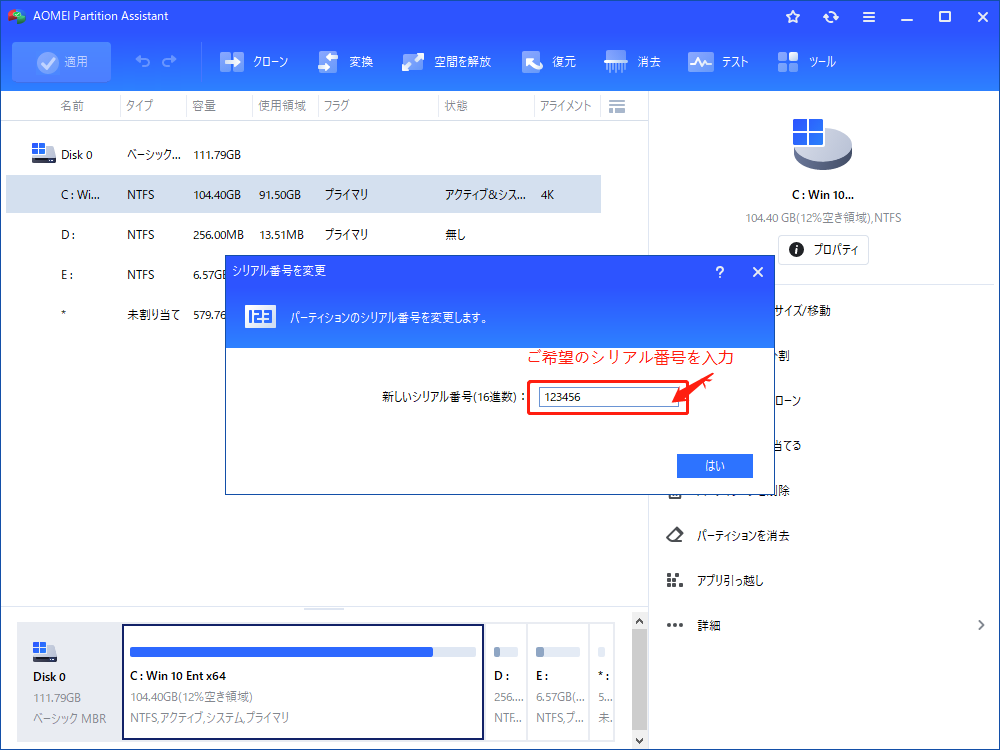Click the disk map scrollbar down arrow
Image resolution: width=1000 pixels, height=750 pixels.
click(640, 740)
